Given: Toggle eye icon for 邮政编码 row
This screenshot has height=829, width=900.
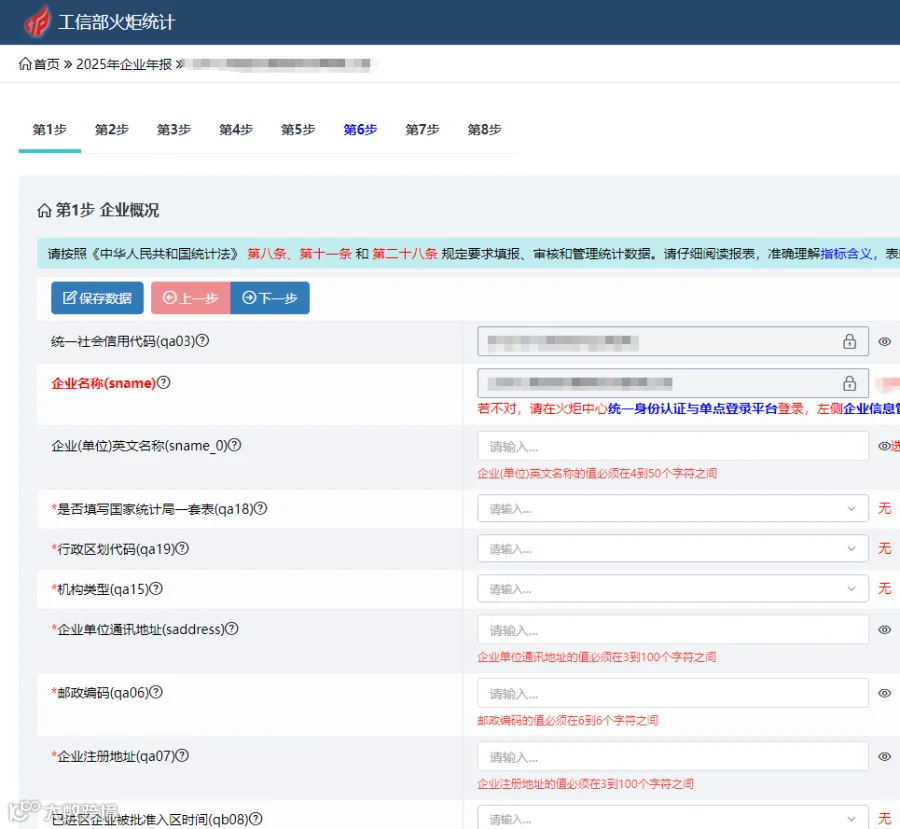Looking at the screenshot, I should pyautogui.click(x=885, y=693).
